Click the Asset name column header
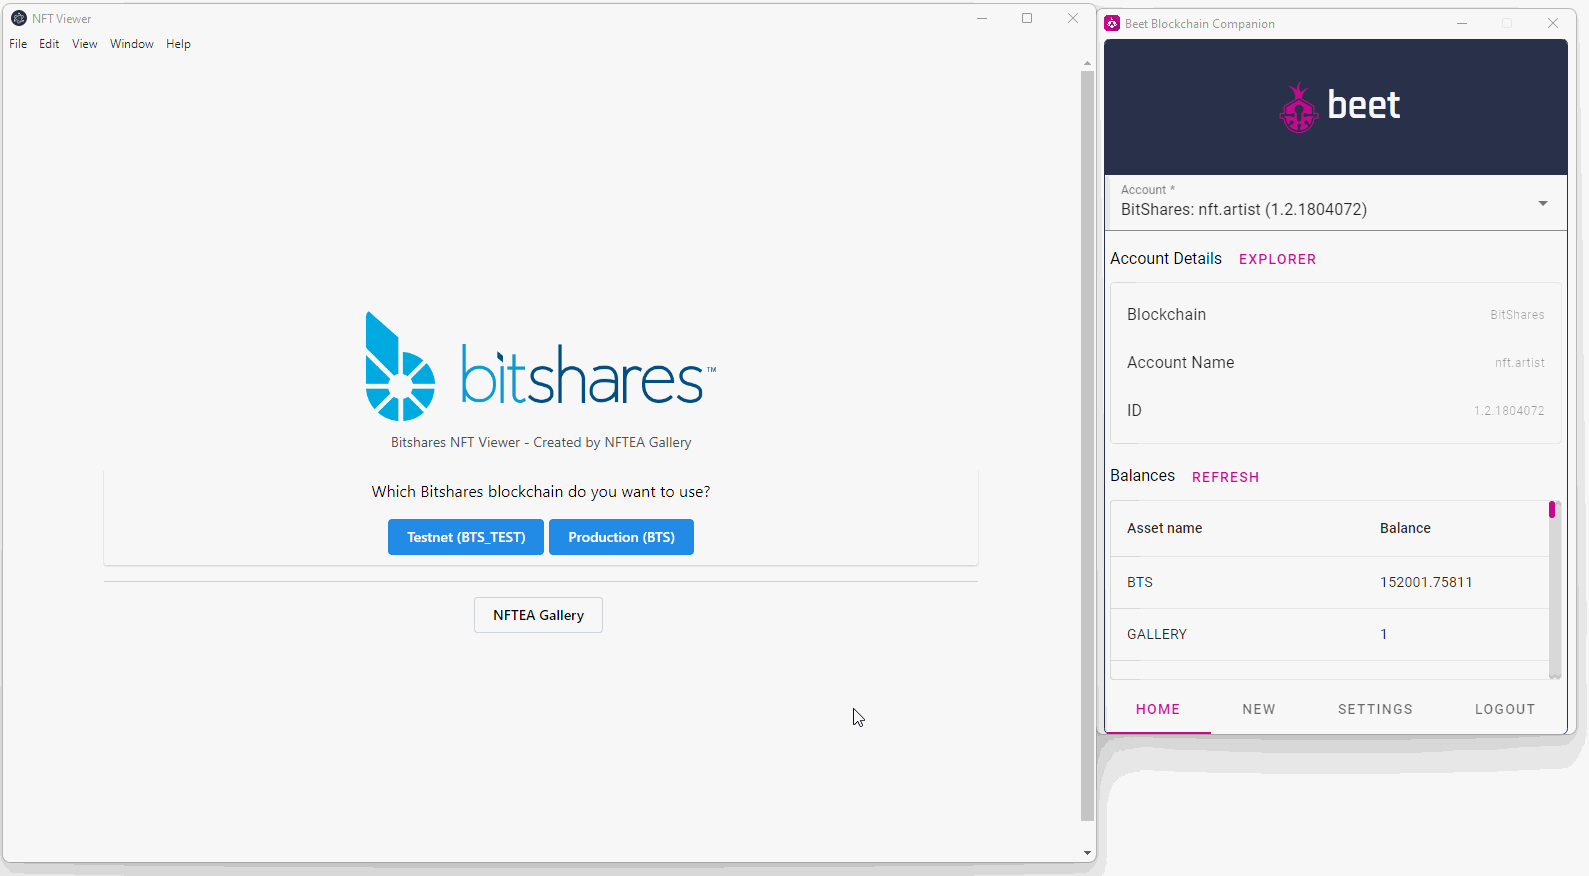The width and height of the screenshot is (1589, 876). 1165,528
